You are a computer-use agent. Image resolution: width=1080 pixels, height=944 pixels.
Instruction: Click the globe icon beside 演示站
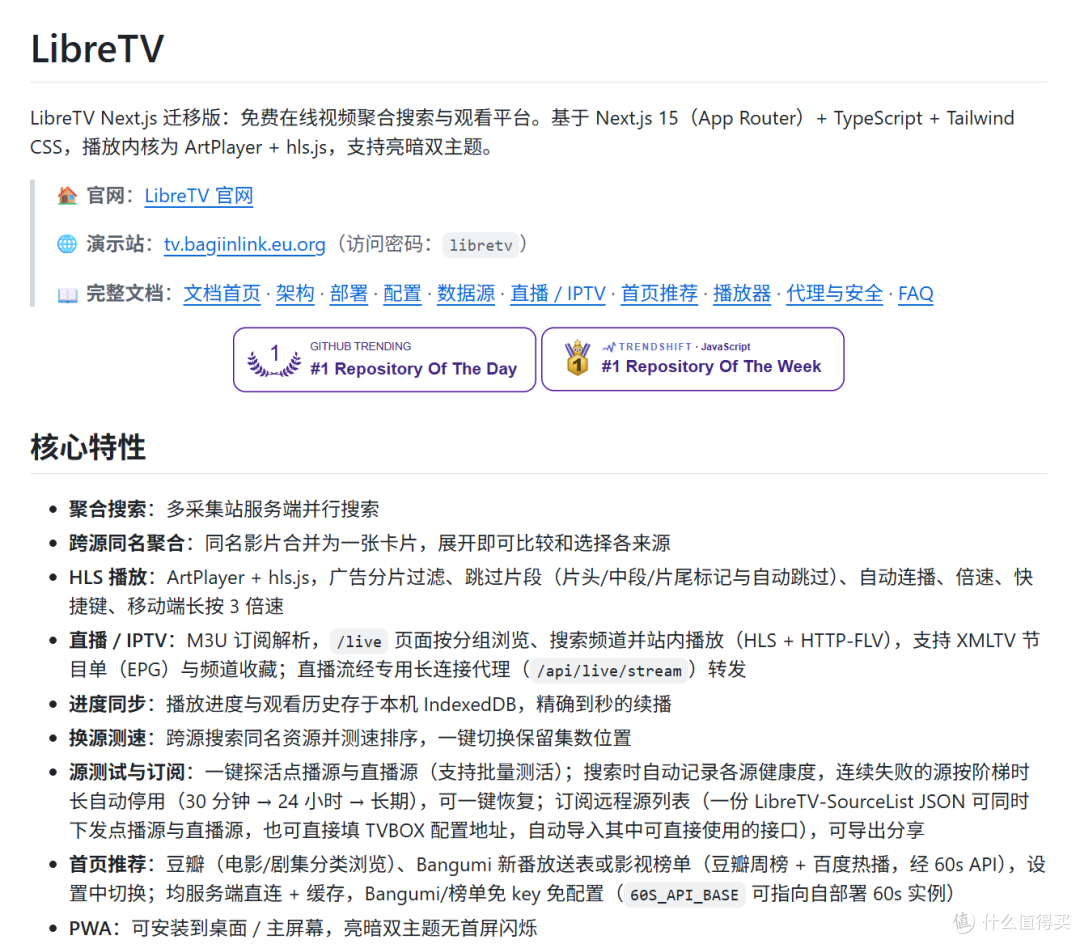tap(67, 244)
